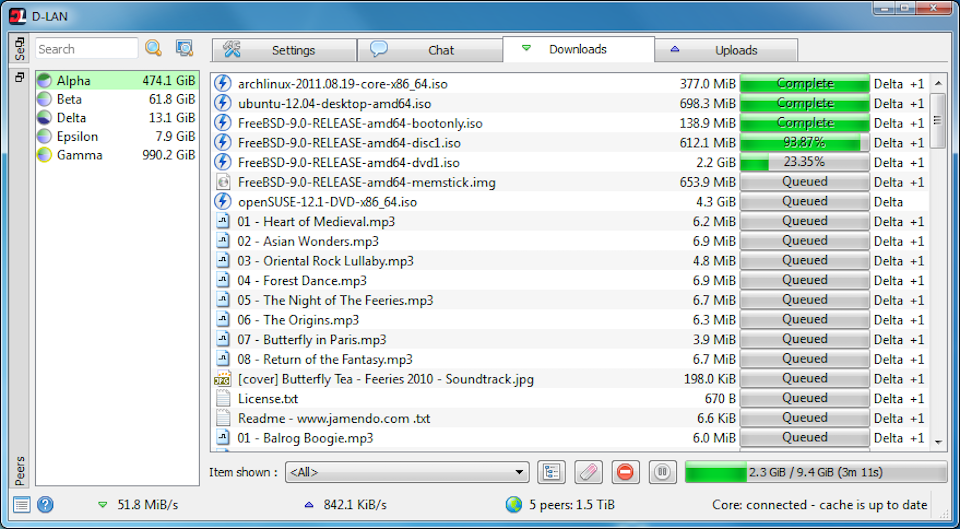Image resolution: width=960 pixels, height=529 pixels.
Task: Open the Item shown filter dropdown
Action: click(x=407, y=472)
